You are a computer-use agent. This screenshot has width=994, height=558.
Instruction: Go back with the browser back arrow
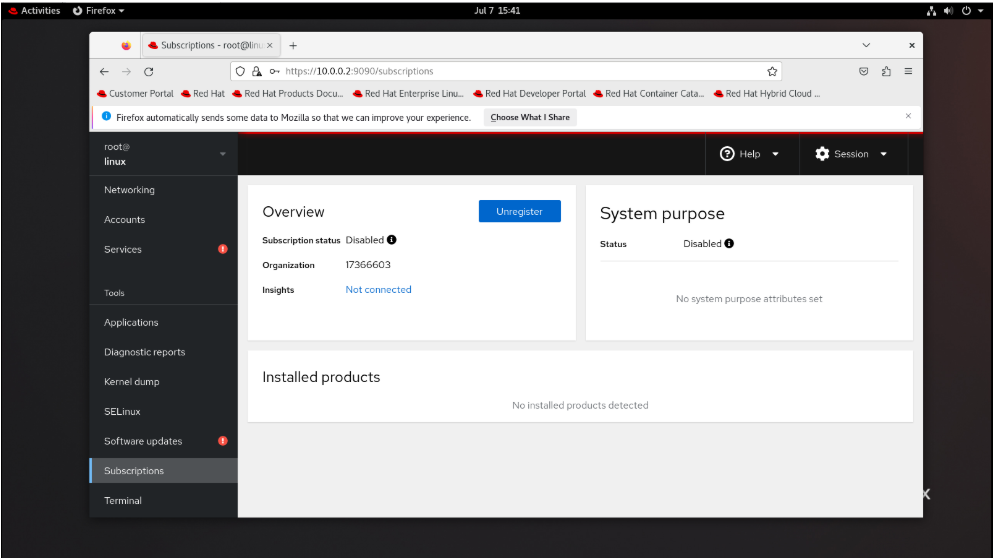(104, 72)
